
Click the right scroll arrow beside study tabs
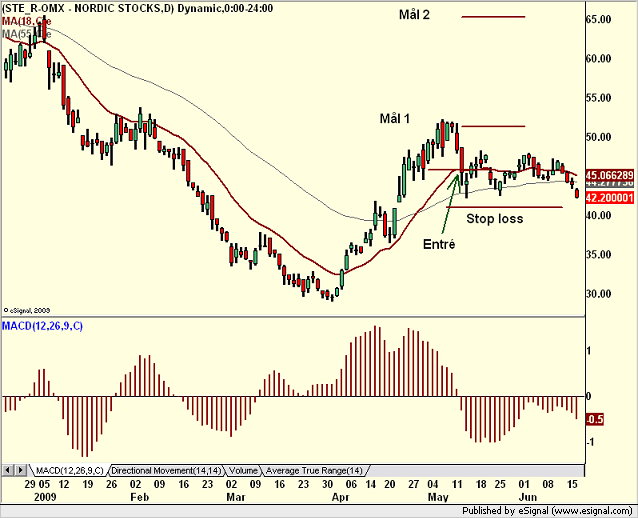(21, 470)
